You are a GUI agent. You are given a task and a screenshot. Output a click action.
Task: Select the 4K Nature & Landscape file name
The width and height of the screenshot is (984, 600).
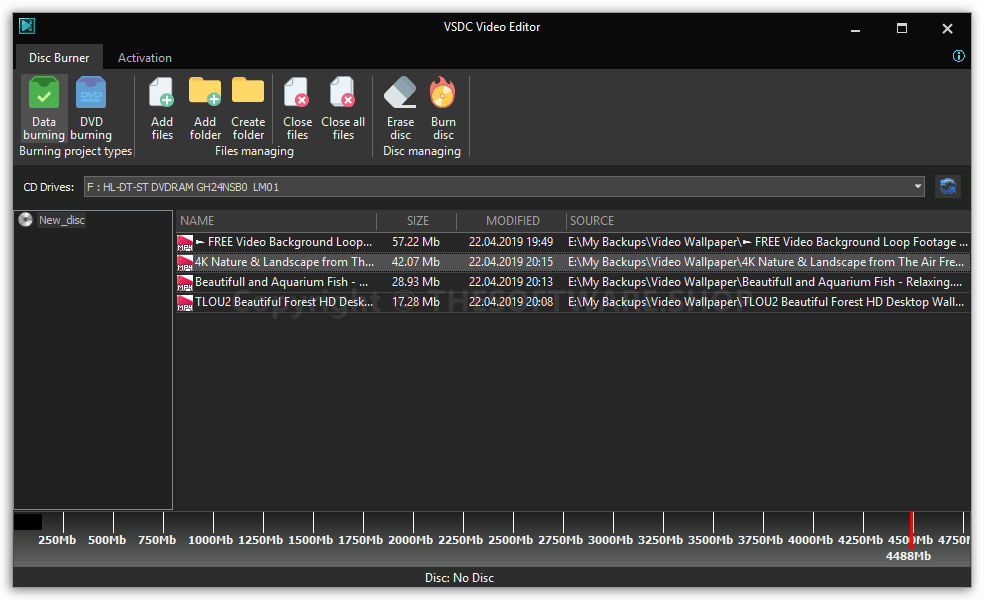point(284,262)
